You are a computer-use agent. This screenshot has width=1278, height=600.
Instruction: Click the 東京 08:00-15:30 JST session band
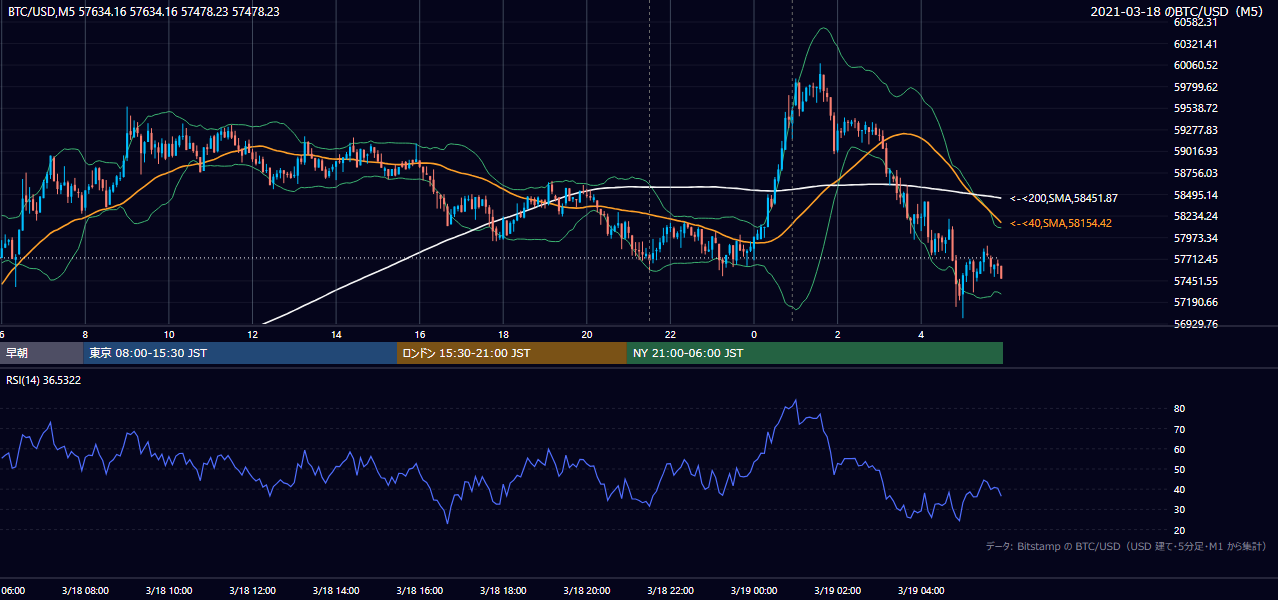pos(240,353)
